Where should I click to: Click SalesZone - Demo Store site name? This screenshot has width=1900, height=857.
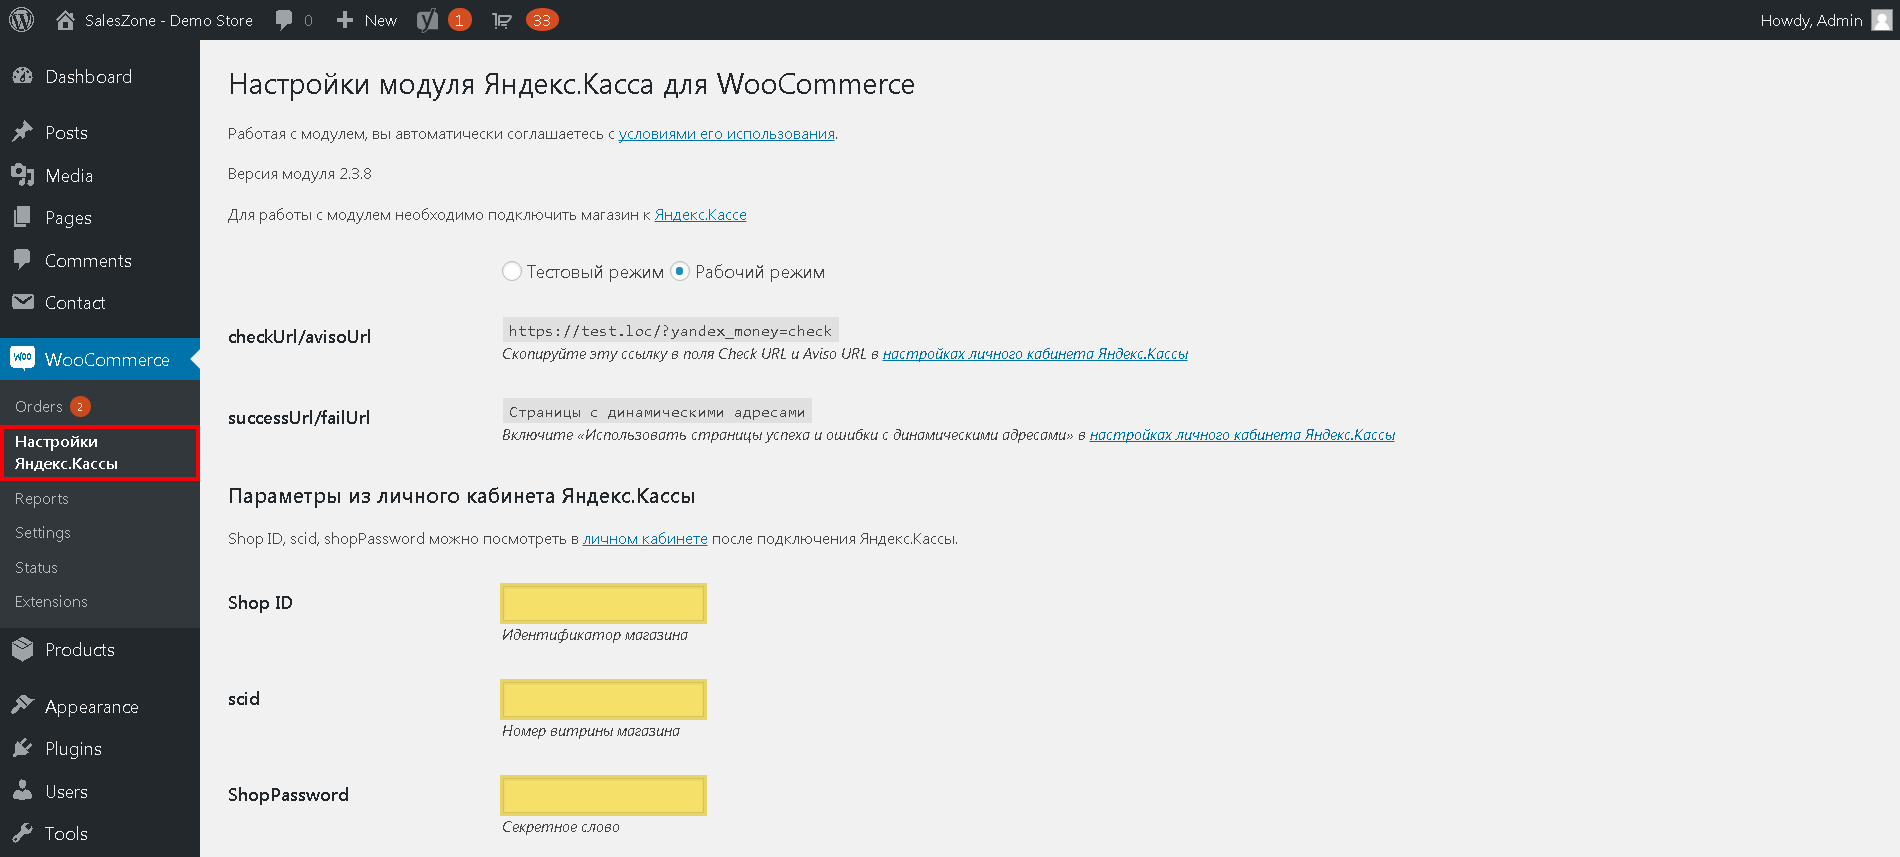169,20
